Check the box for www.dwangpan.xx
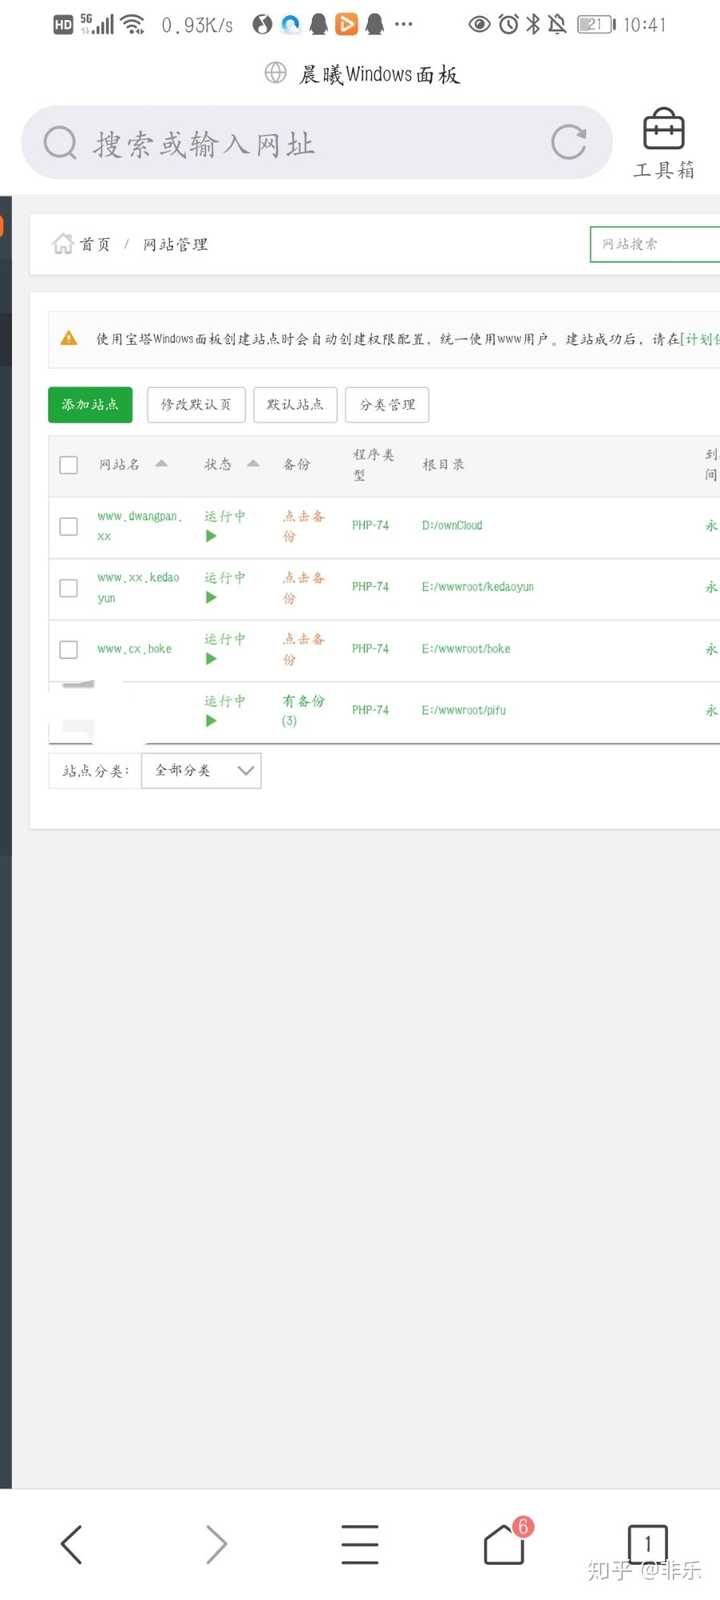 (x=69, y=526)
